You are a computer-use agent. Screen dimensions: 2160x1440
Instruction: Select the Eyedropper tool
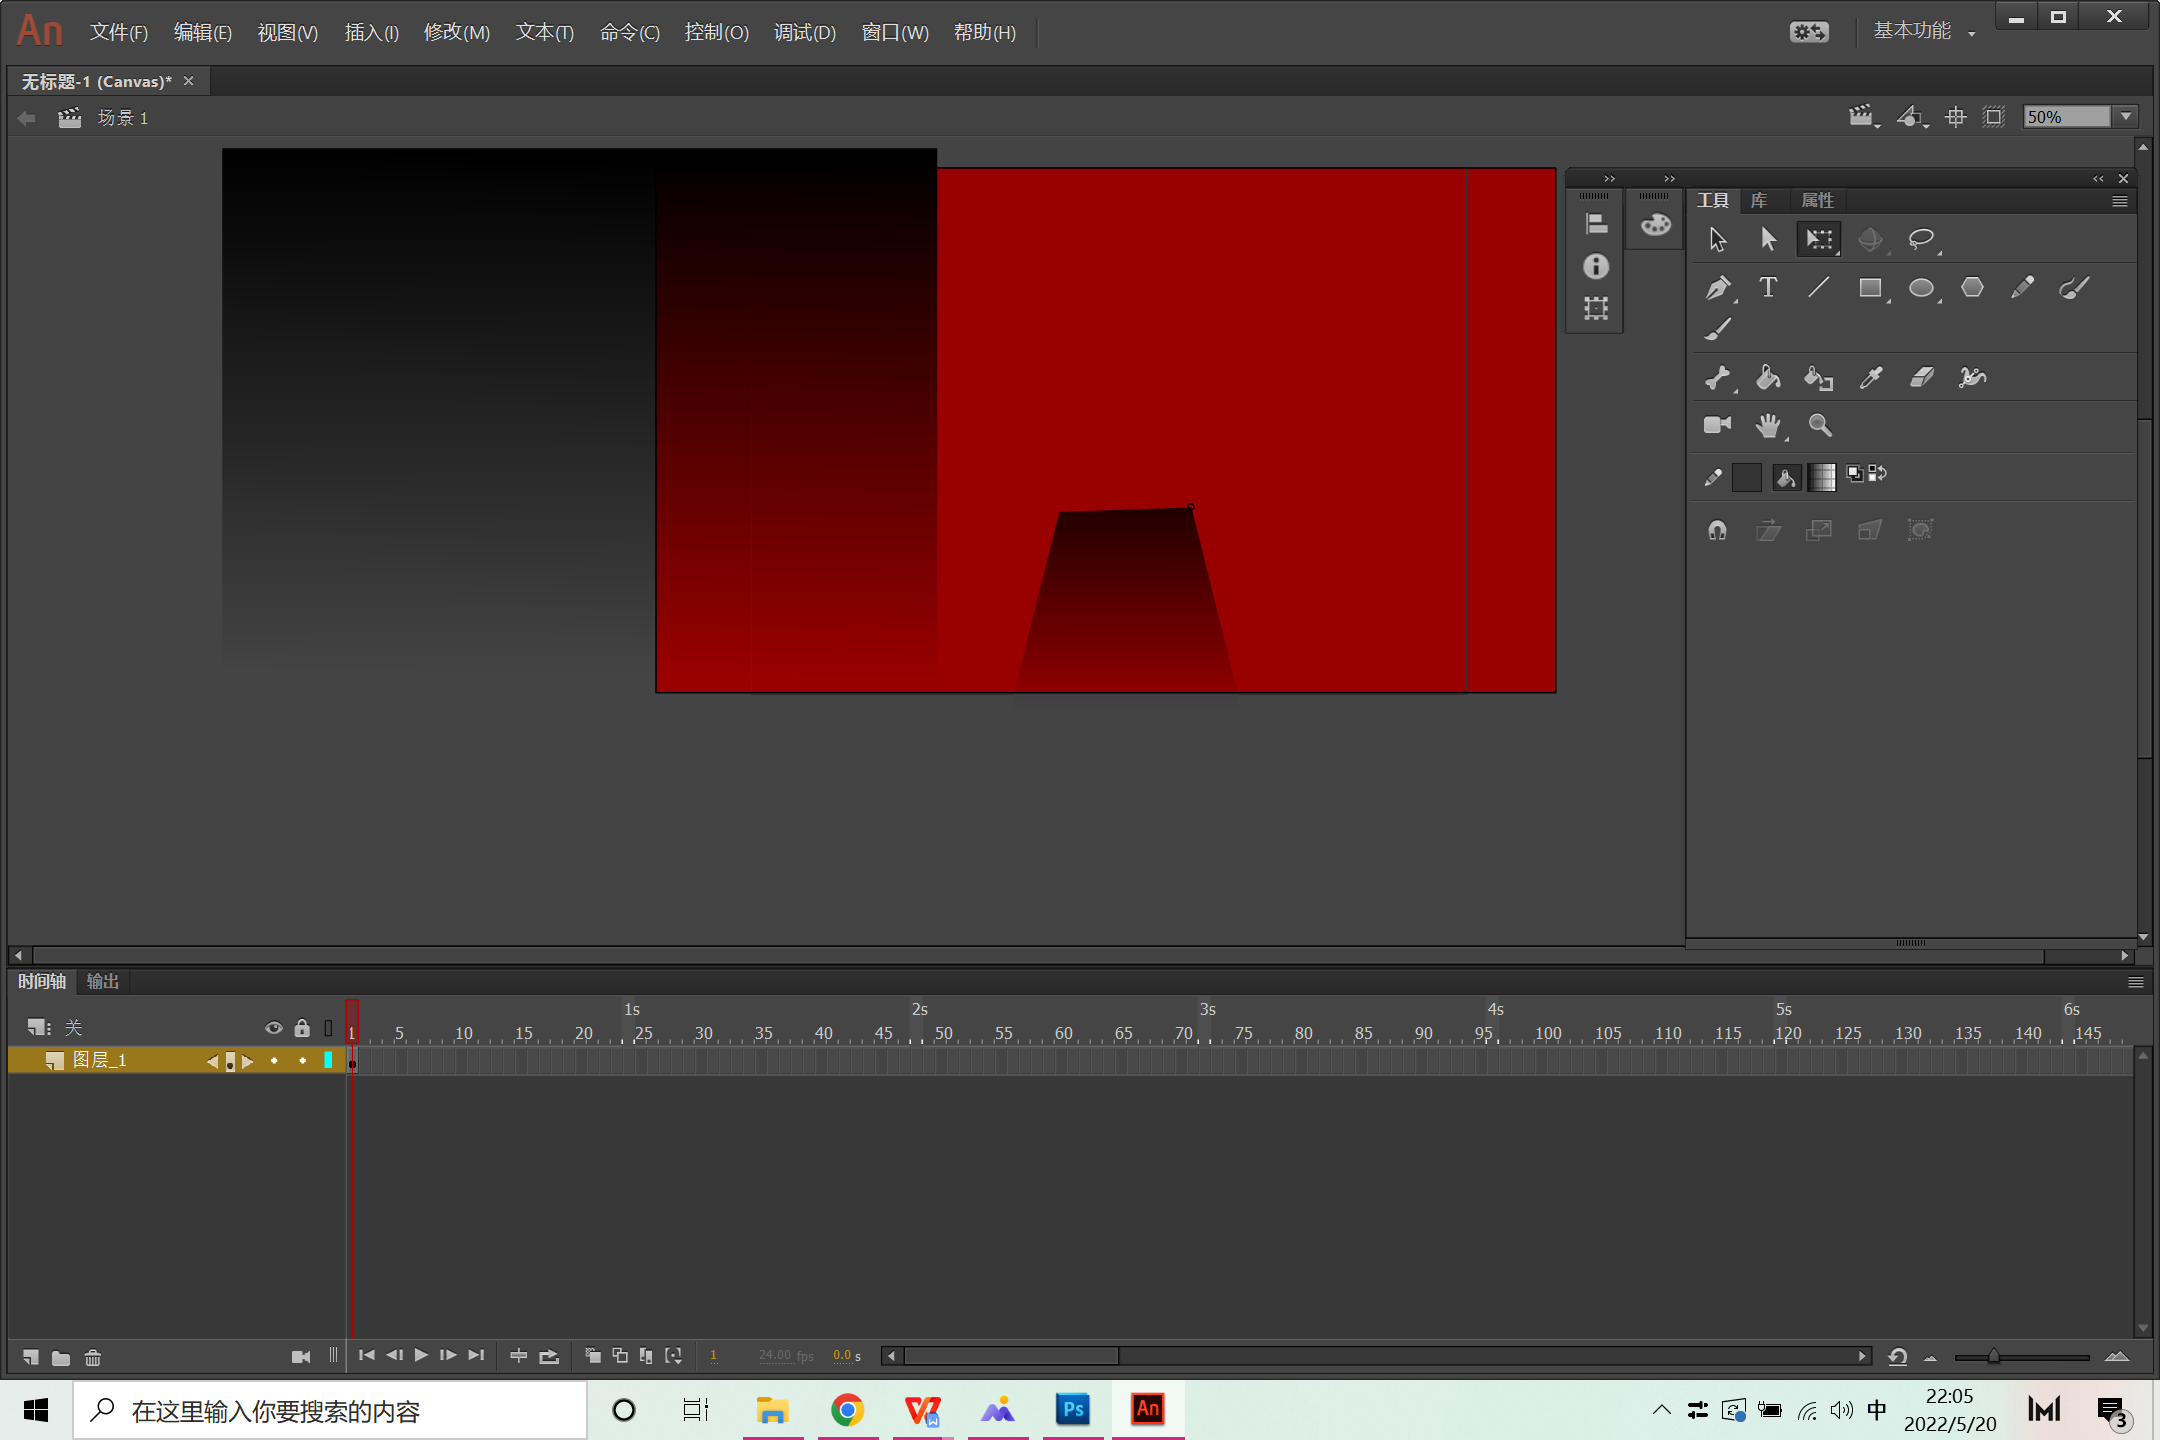[x=1870, y=377]
